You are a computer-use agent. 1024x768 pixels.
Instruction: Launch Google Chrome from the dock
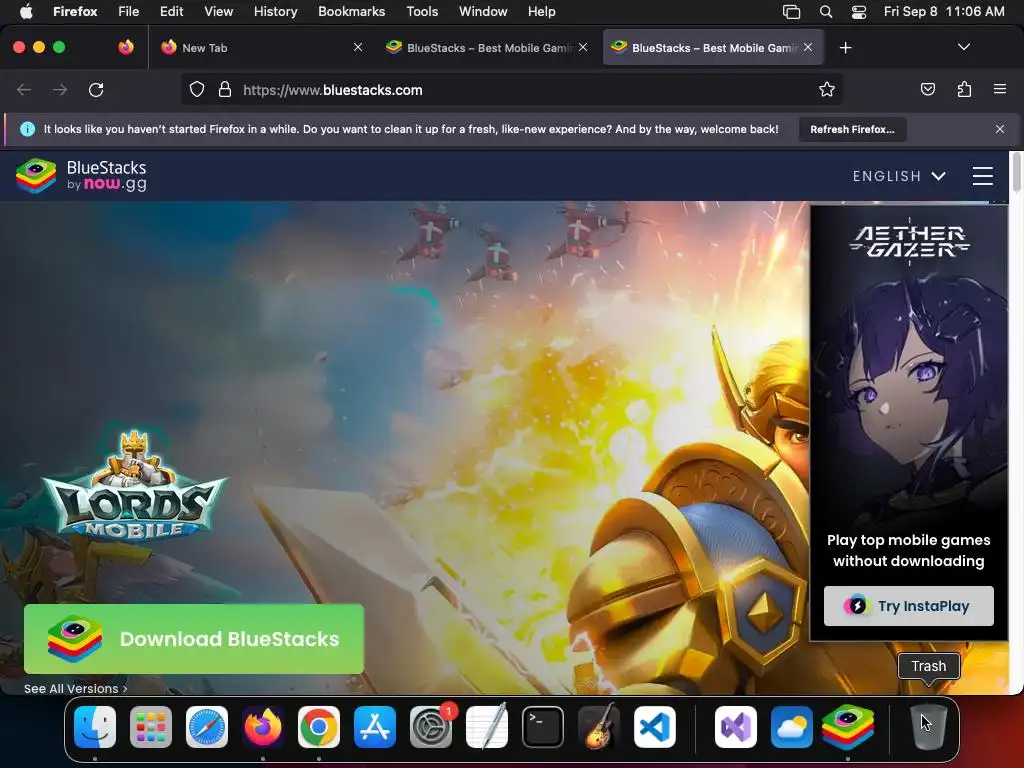point(319,727)
